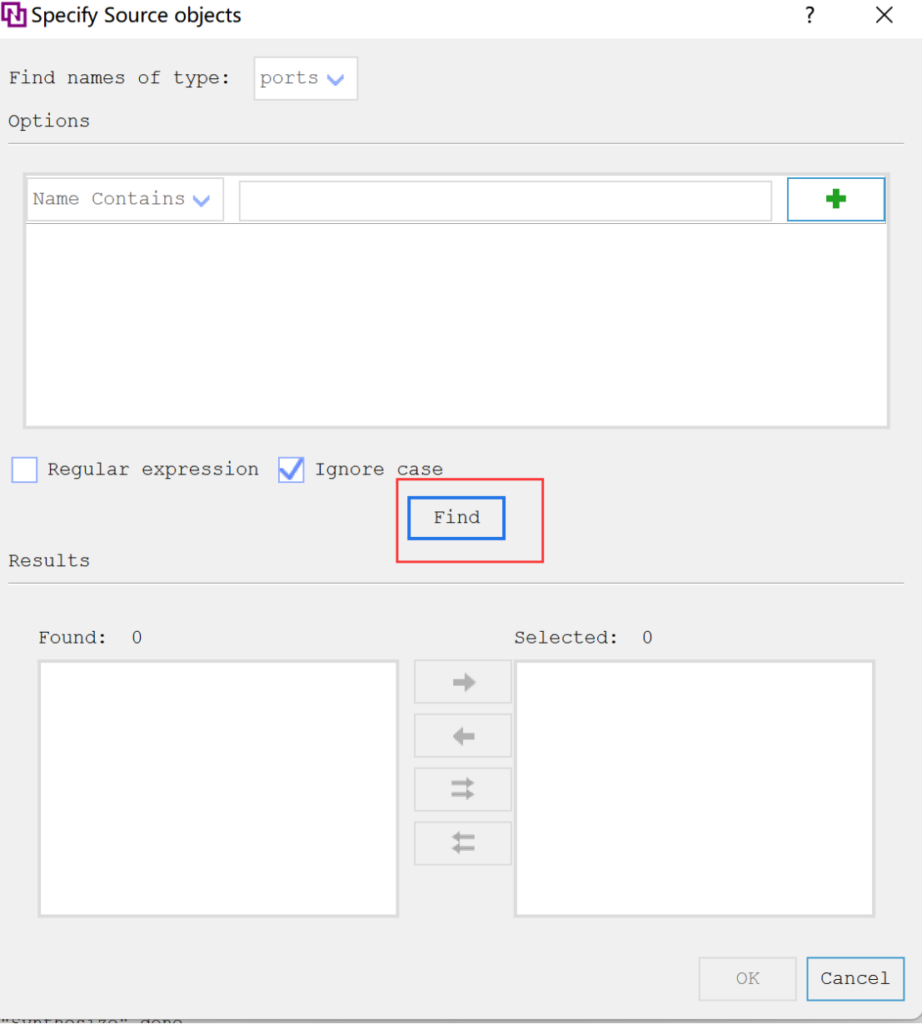
Task: Click the question mark help icon
Action: tap(810, 16)
